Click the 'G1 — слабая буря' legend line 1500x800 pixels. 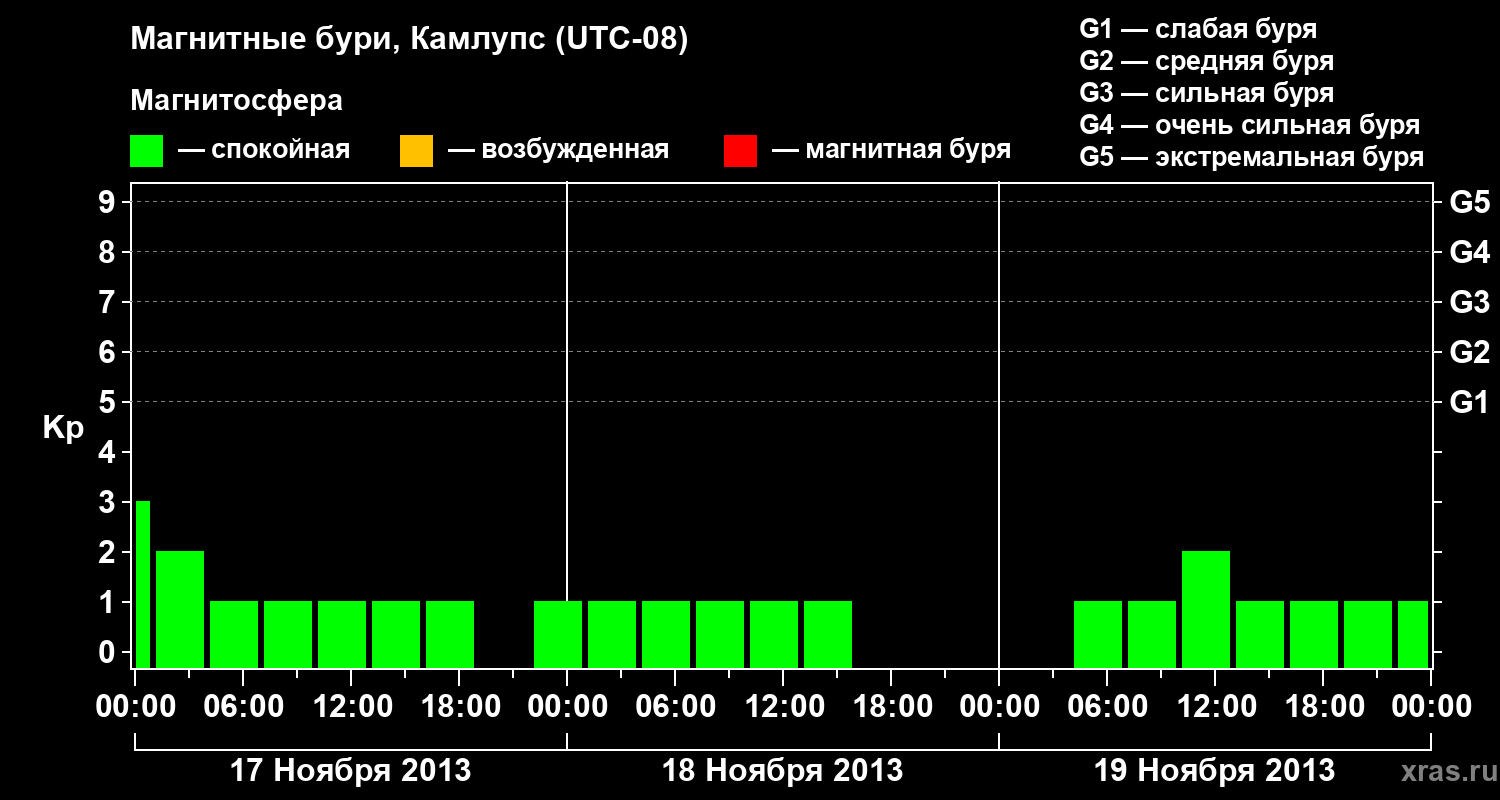[x=1198, y=29]
